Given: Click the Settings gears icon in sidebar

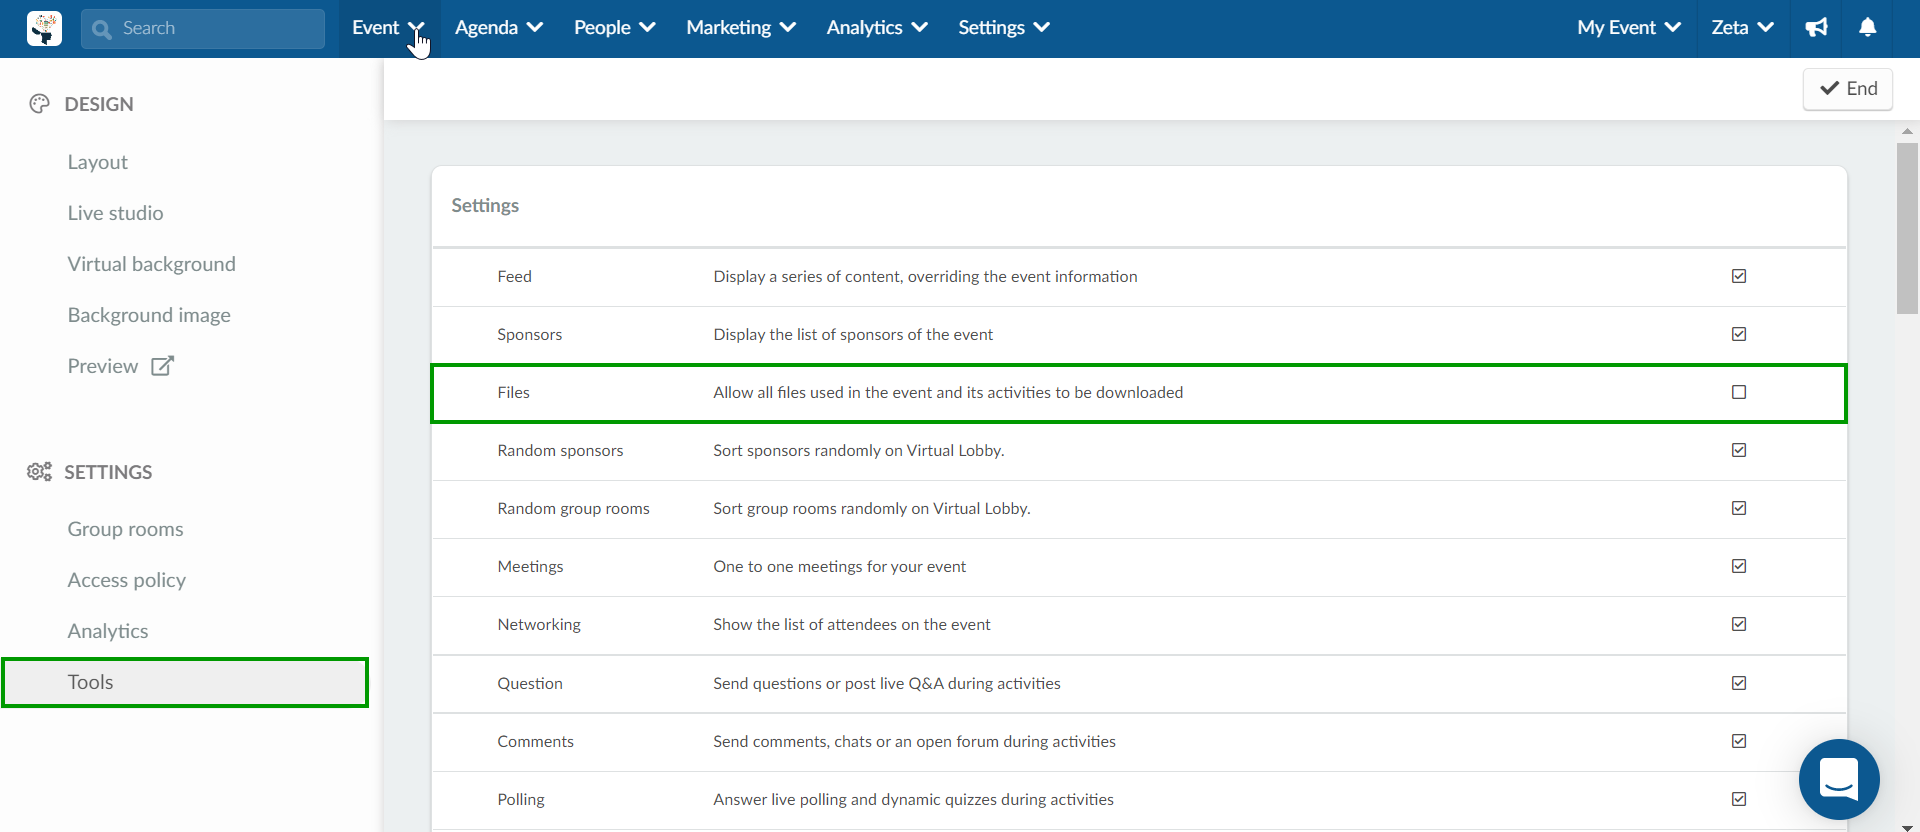Looking at the screenshot, I should coord(39,472).
